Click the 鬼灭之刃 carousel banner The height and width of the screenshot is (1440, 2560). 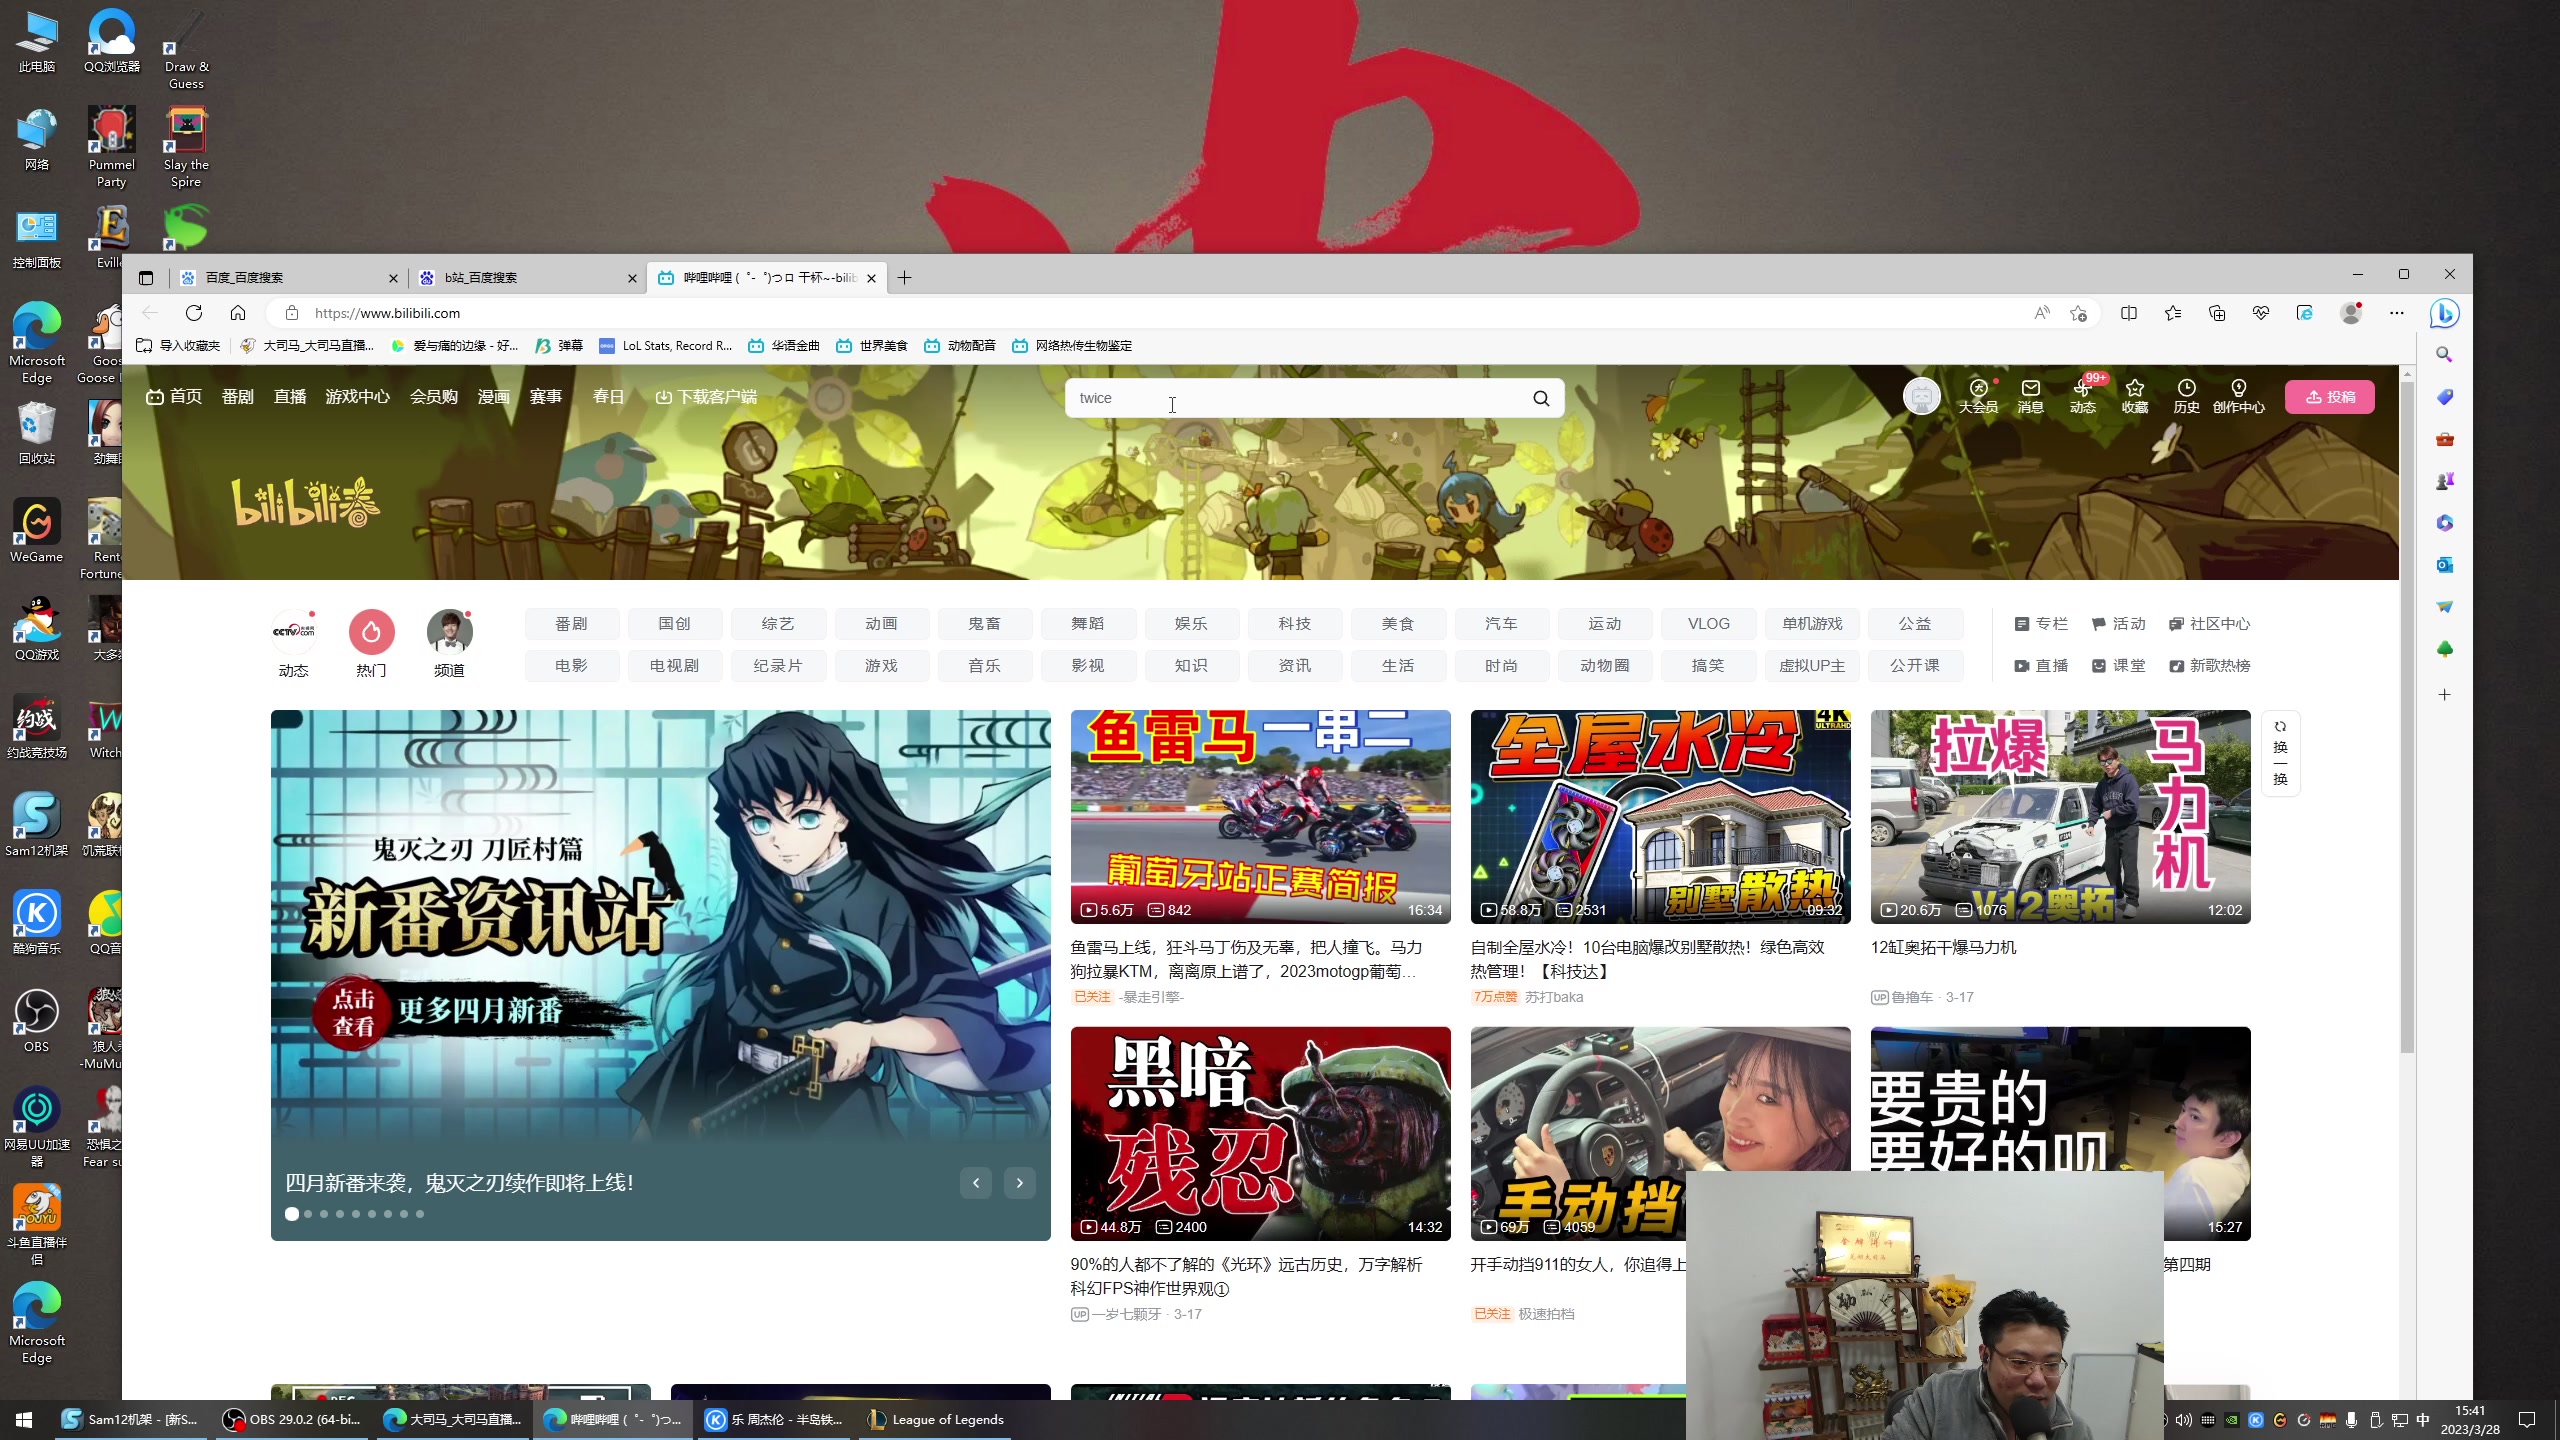tap(660, 975)
